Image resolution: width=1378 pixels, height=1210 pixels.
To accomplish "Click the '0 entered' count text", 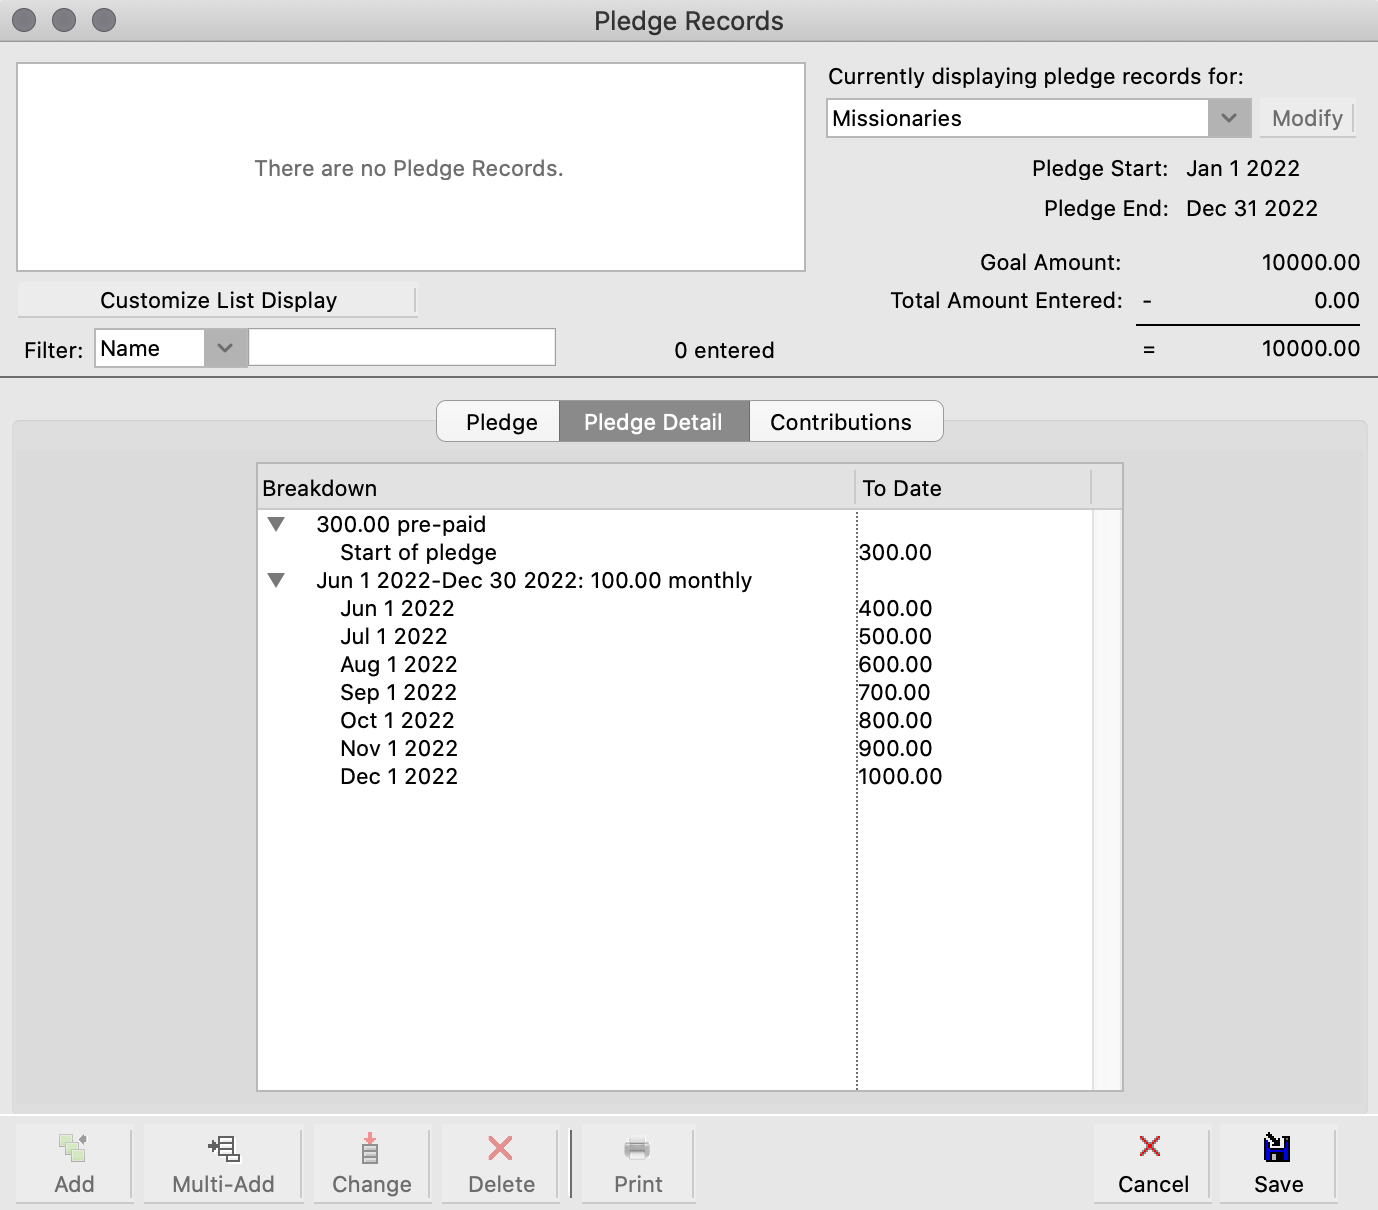I will (x=724, y=350).
